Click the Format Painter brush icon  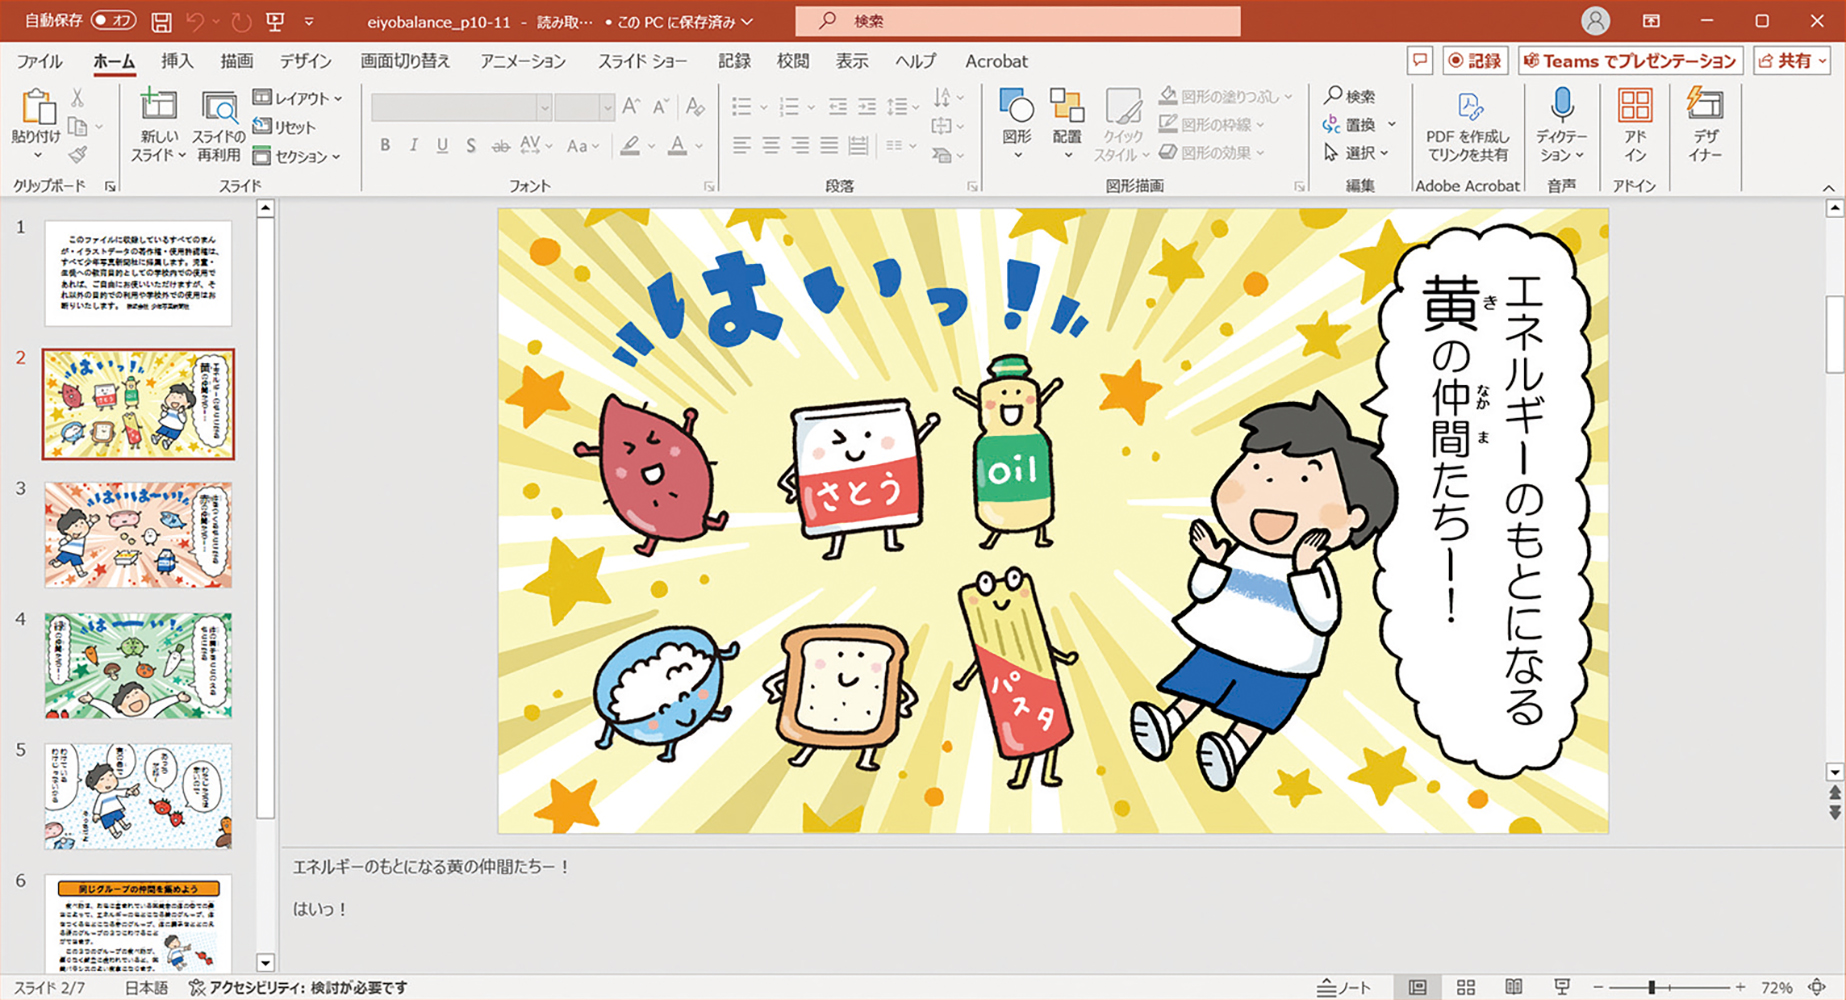[x=77, y=155]
